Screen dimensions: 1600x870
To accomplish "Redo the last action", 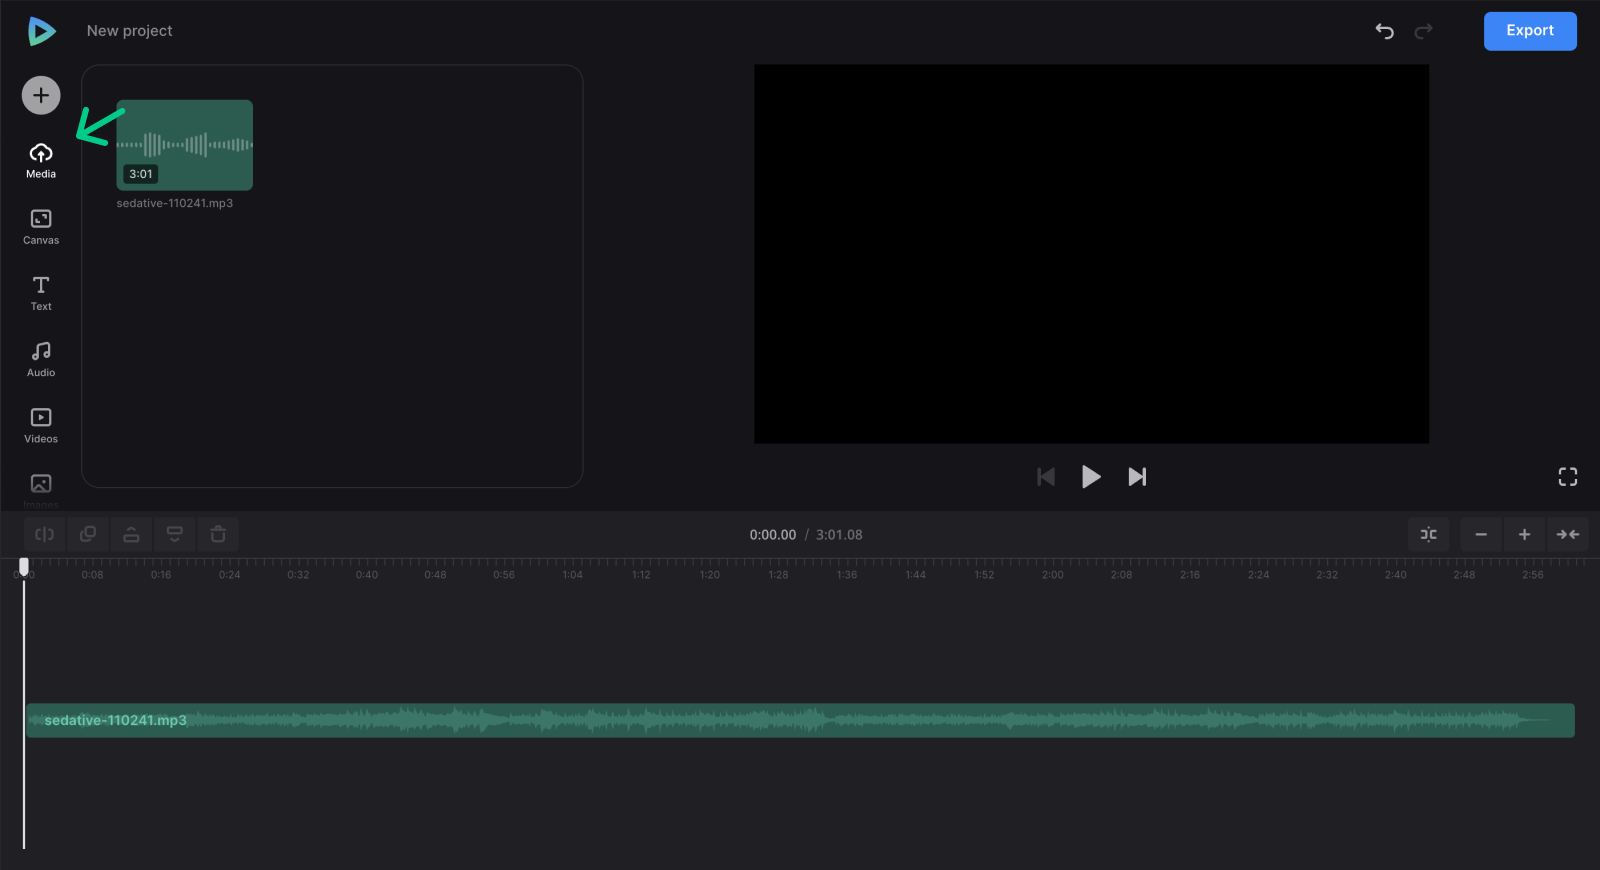I will (x=1423, y=31).
